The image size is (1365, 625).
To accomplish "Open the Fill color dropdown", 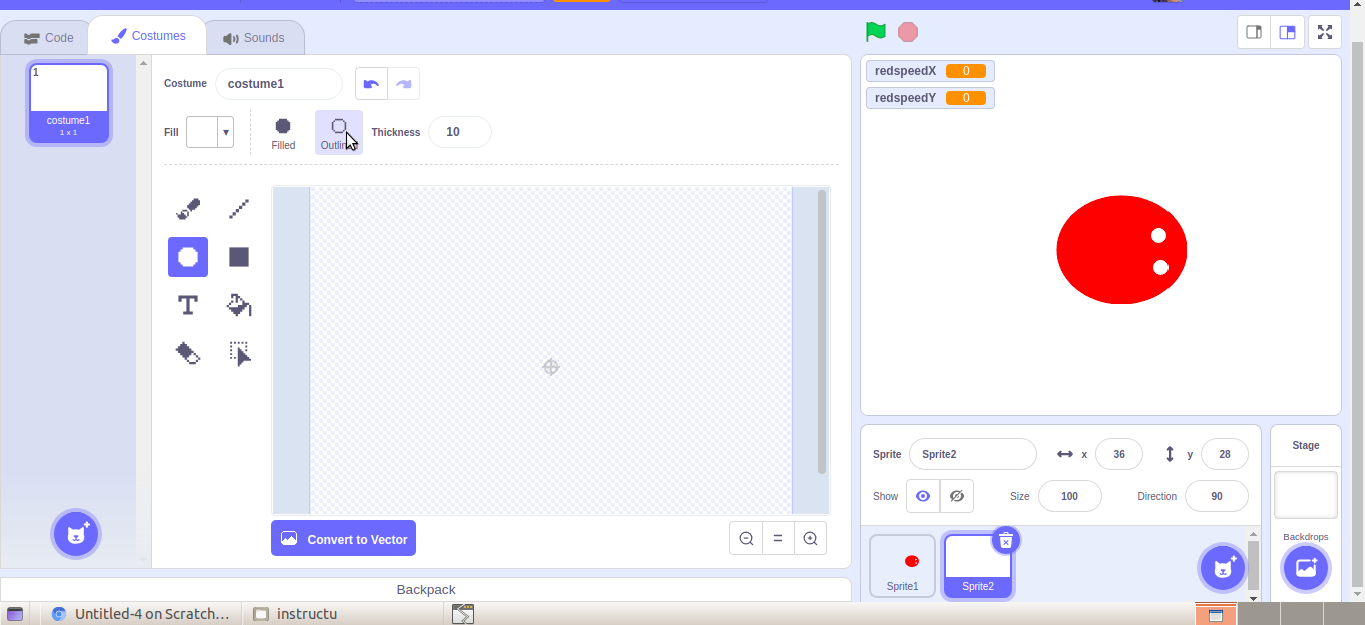I will 225,131.
